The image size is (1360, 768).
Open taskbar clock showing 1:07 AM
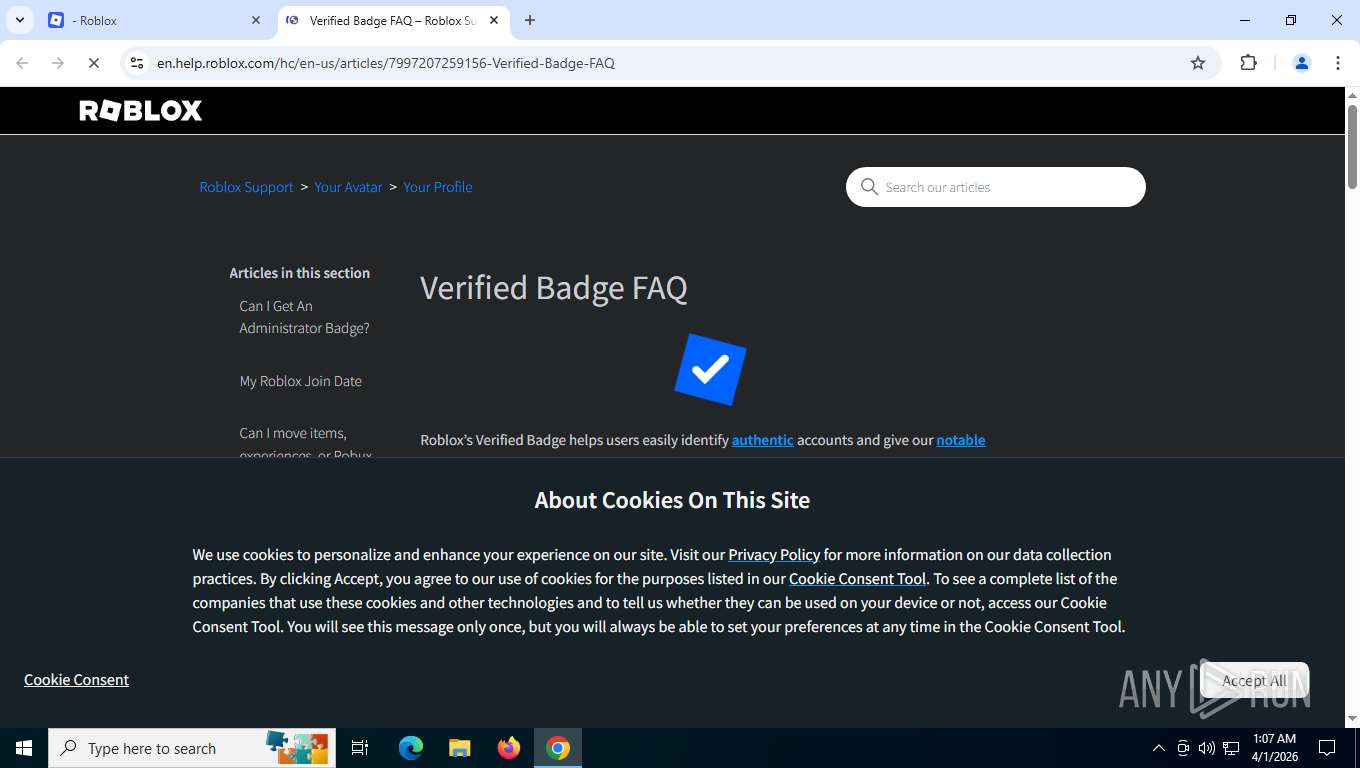tap(1274, 748)
